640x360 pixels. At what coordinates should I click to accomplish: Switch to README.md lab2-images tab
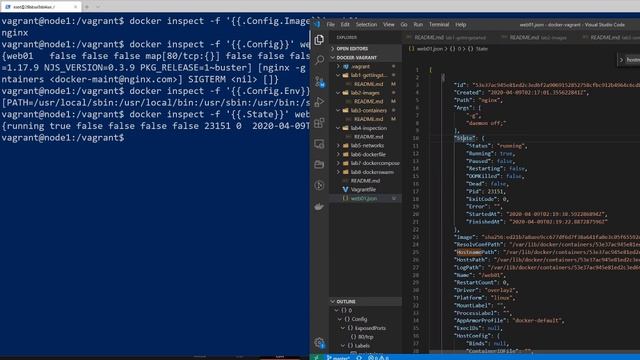(538, 37)
